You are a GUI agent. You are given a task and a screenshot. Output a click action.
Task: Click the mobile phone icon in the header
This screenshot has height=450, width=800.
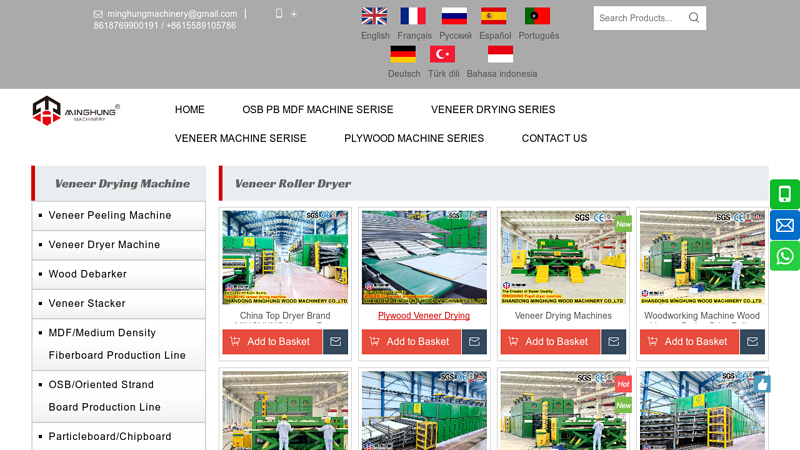(x=279, y=14)
